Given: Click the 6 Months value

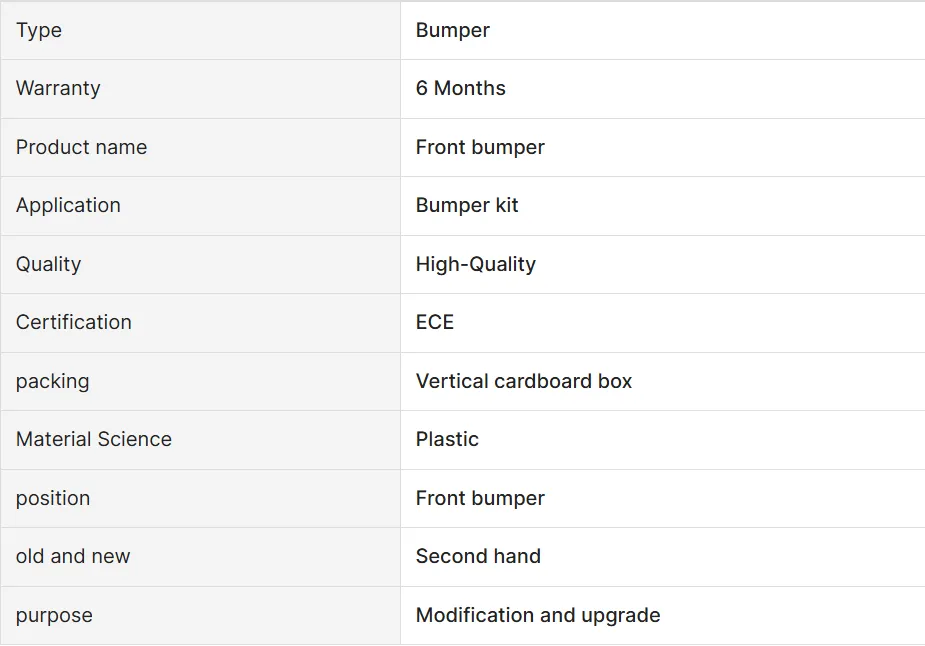Looking at the screenshot, I should click(x=460, y=88).
